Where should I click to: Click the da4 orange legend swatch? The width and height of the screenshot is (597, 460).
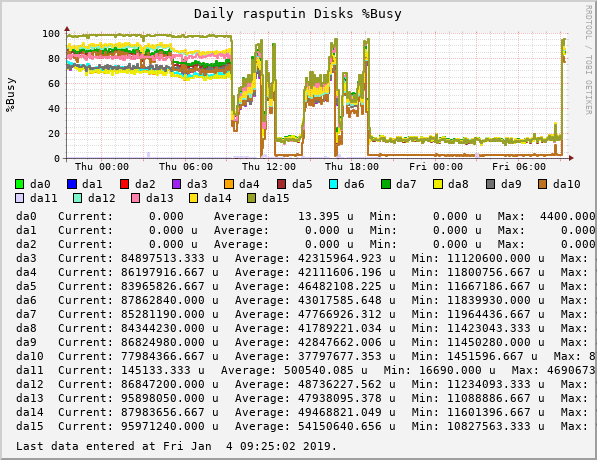[x=229, y=184]
